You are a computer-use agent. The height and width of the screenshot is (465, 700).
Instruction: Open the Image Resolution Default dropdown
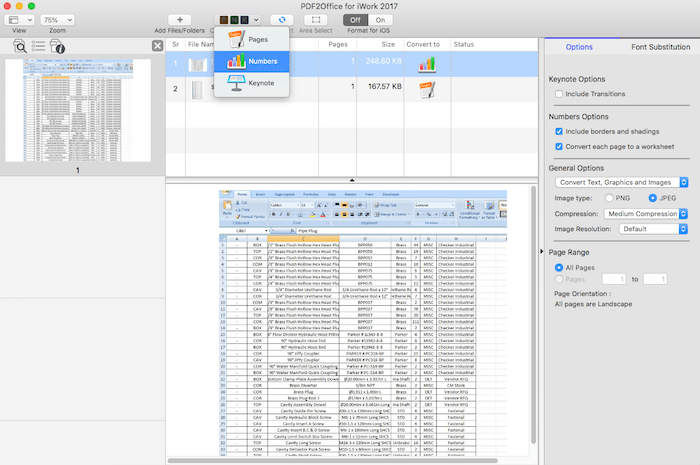pos(653,229)
